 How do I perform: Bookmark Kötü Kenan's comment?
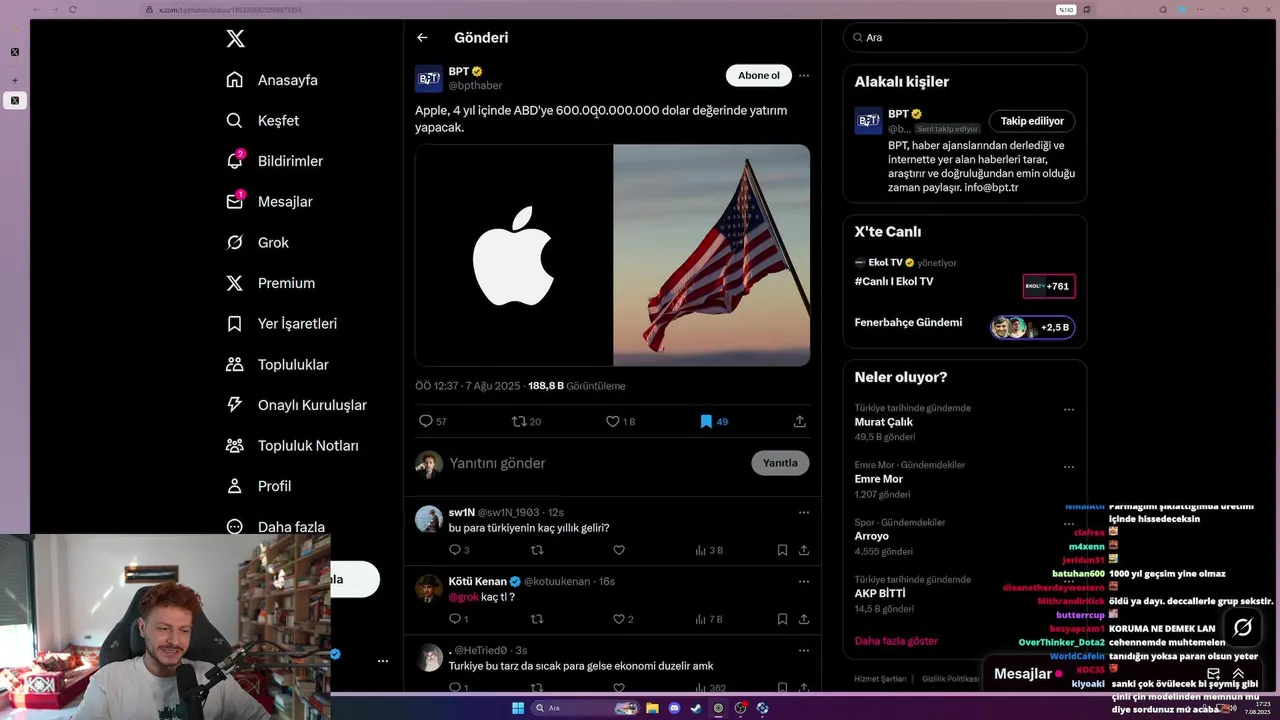[x=782, y=619]
